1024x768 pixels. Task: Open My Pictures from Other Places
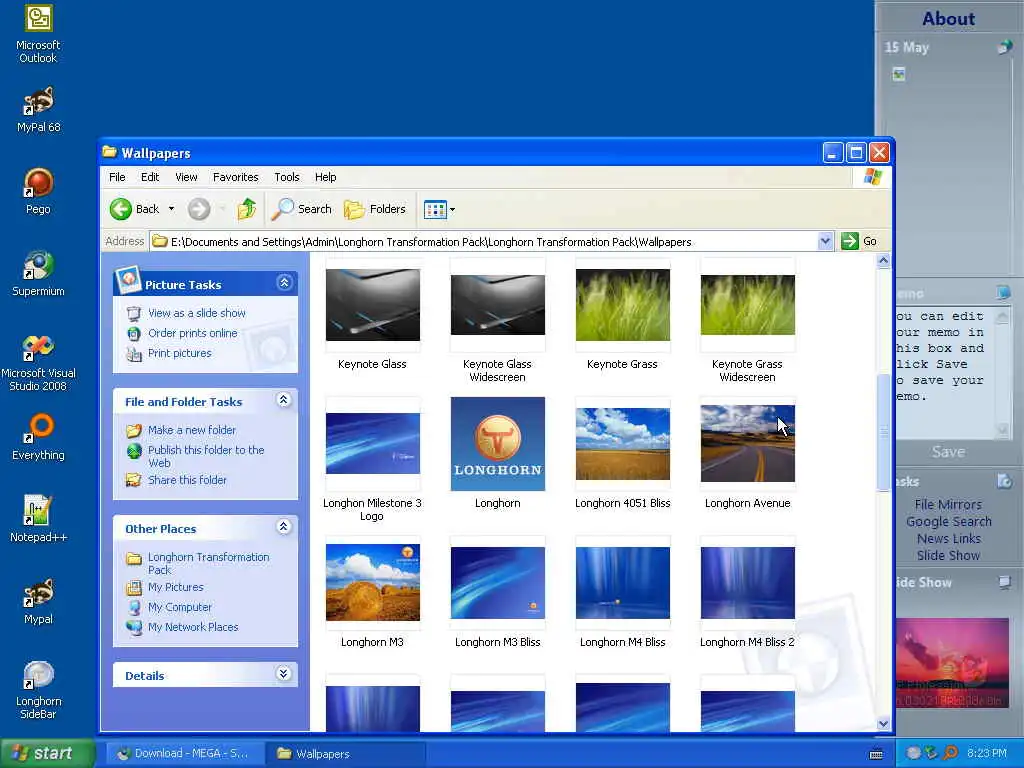176,587
